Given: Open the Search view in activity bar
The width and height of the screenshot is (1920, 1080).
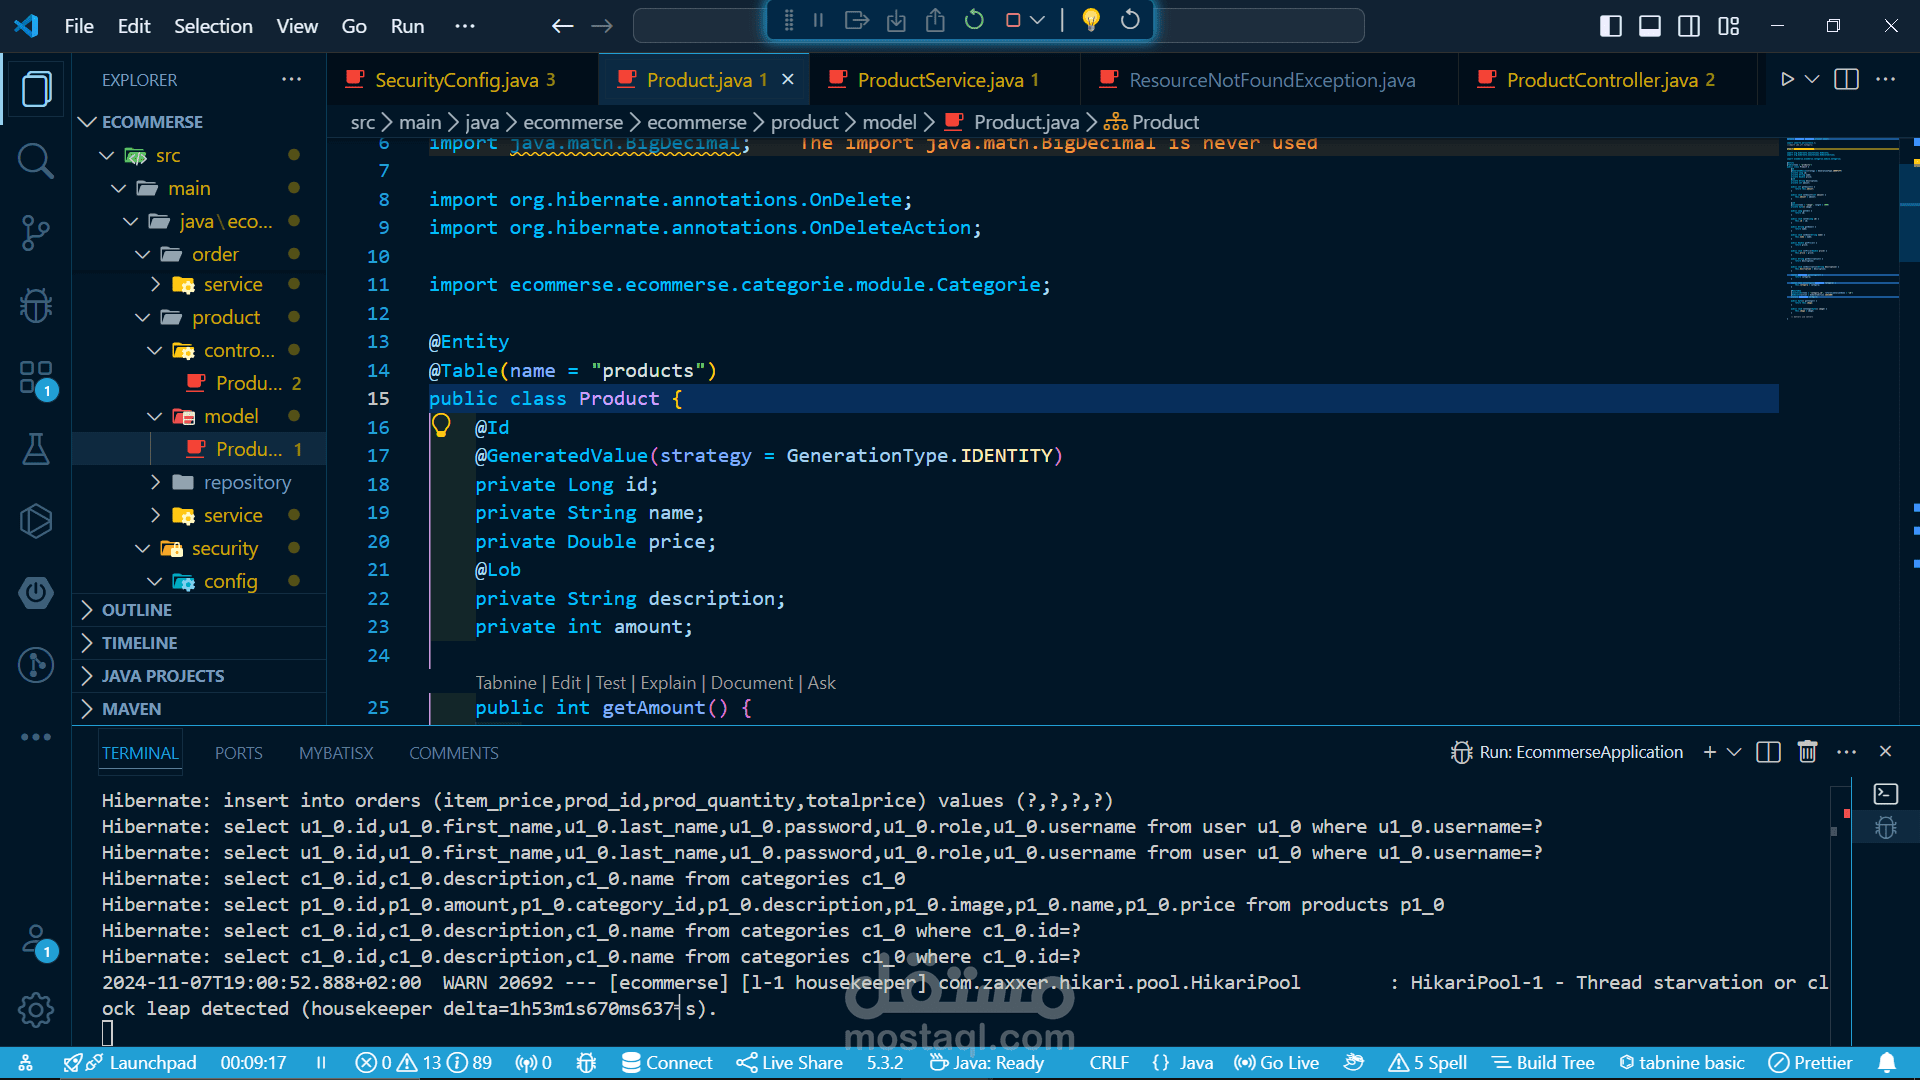Looking at the screenshot, I should 36,161.
